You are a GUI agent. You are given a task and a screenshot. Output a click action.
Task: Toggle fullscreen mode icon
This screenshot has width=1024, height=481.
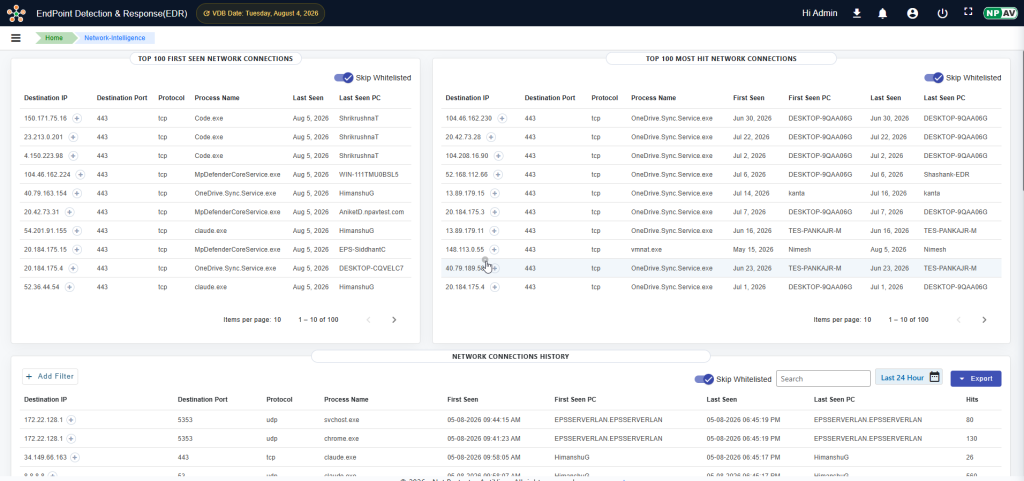pyautogui.click(x=968, y=12)
